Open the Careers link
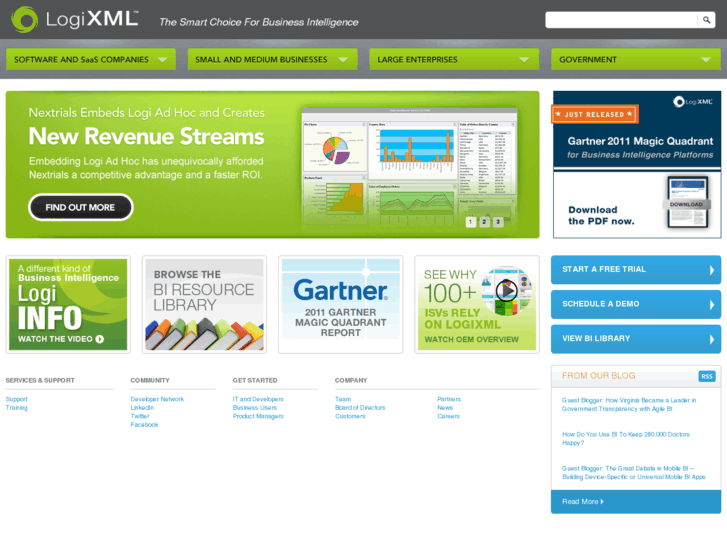727x545 pixels. click(448, 416)
